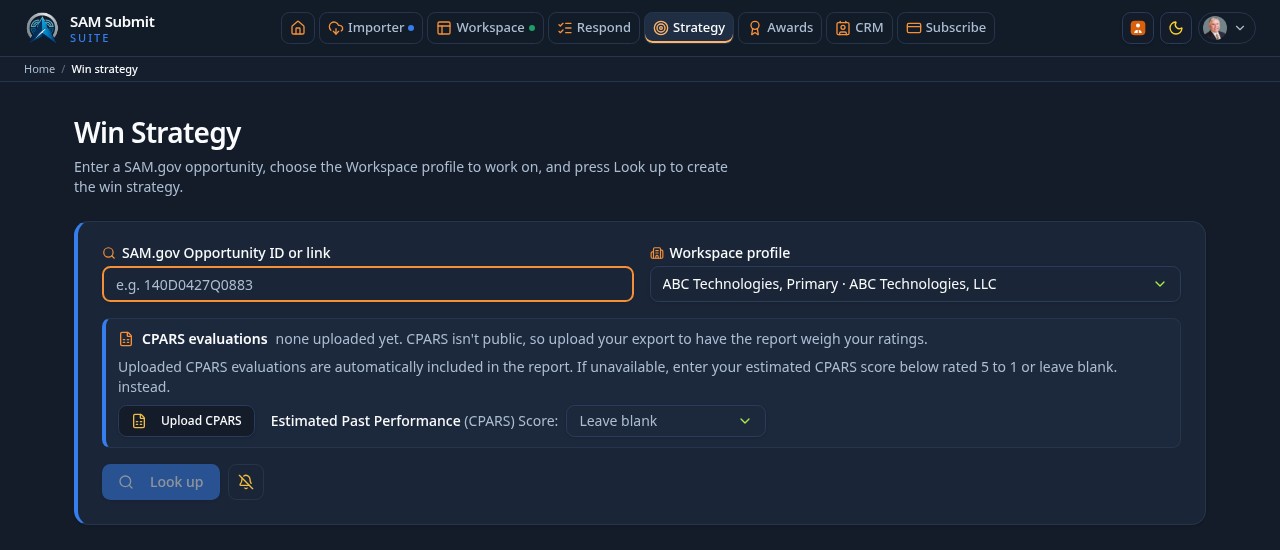The width and height of the screenshot is (1280, 550).
Task: Click the Home breadcrumb link
Action: (39, 69)
